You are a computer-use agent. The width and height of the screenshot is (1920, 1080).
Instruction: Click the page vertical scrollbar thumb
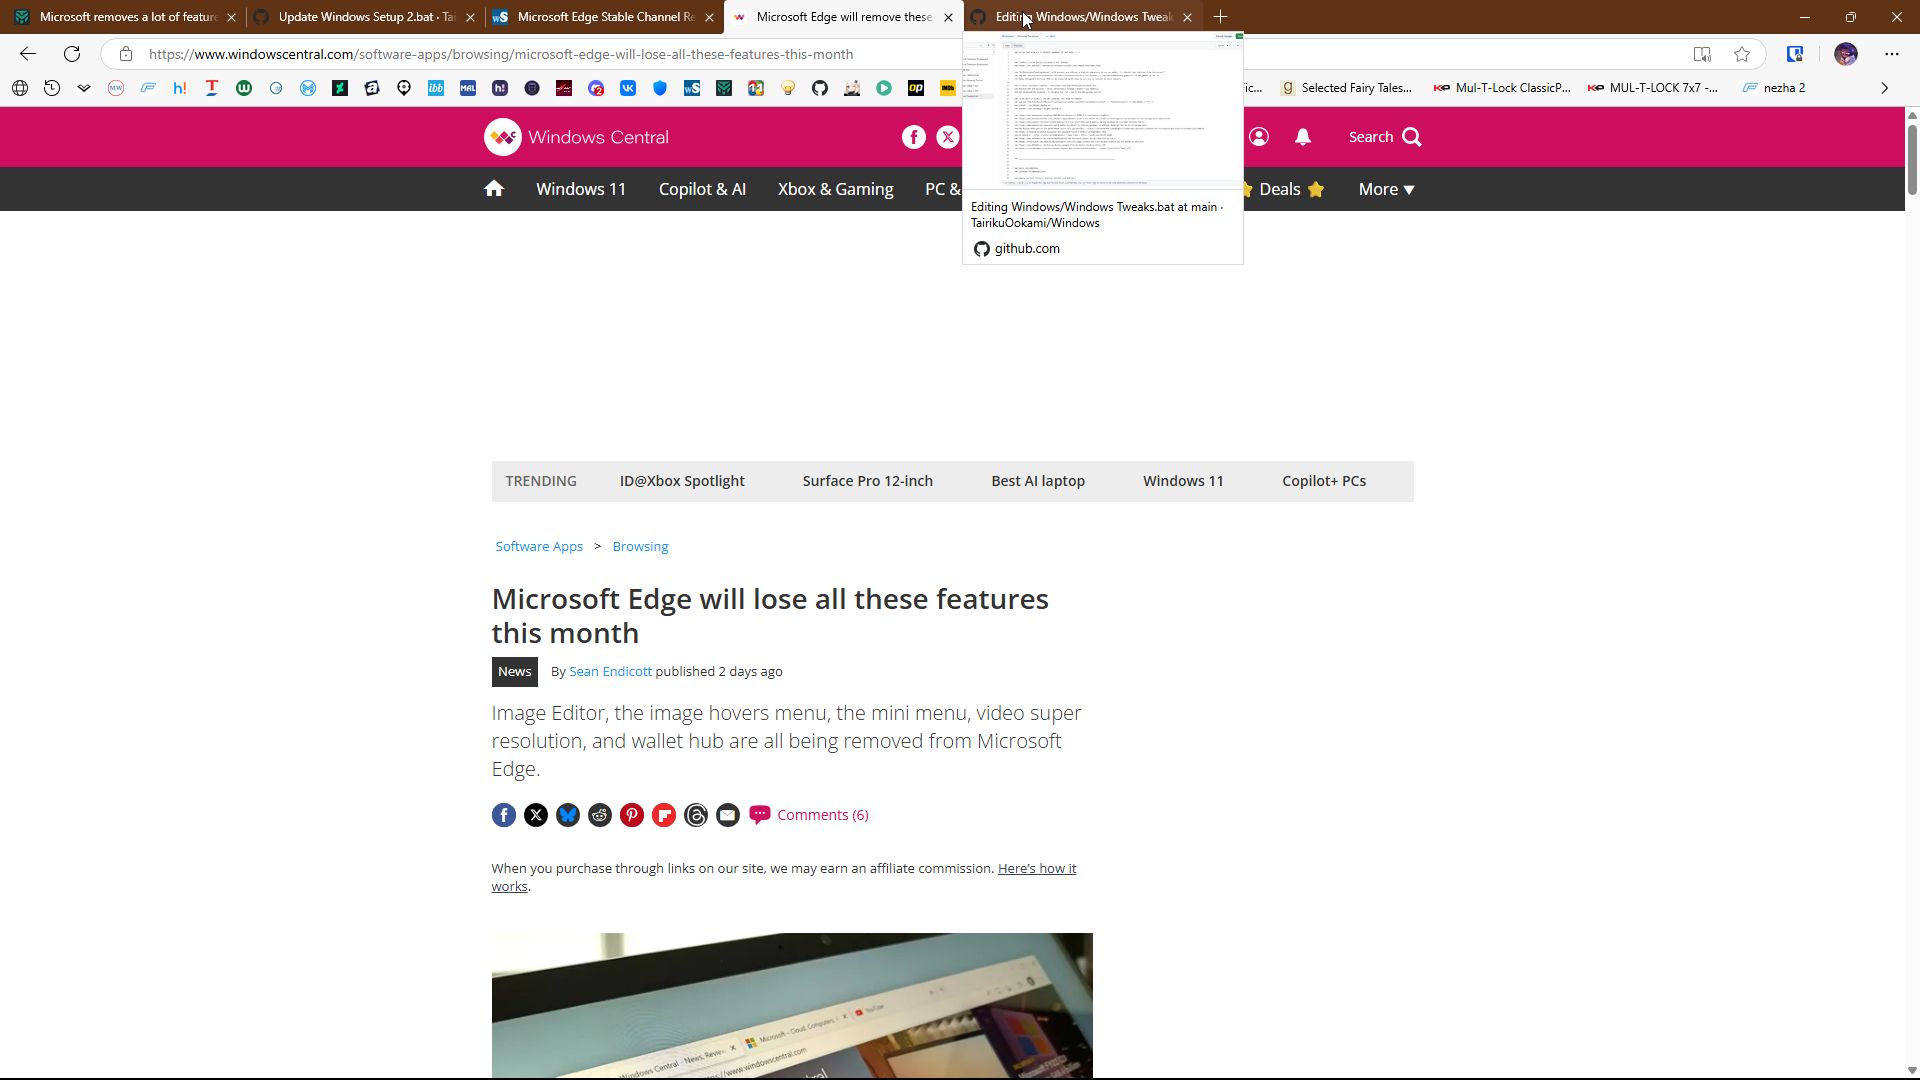coord(1912,160)
